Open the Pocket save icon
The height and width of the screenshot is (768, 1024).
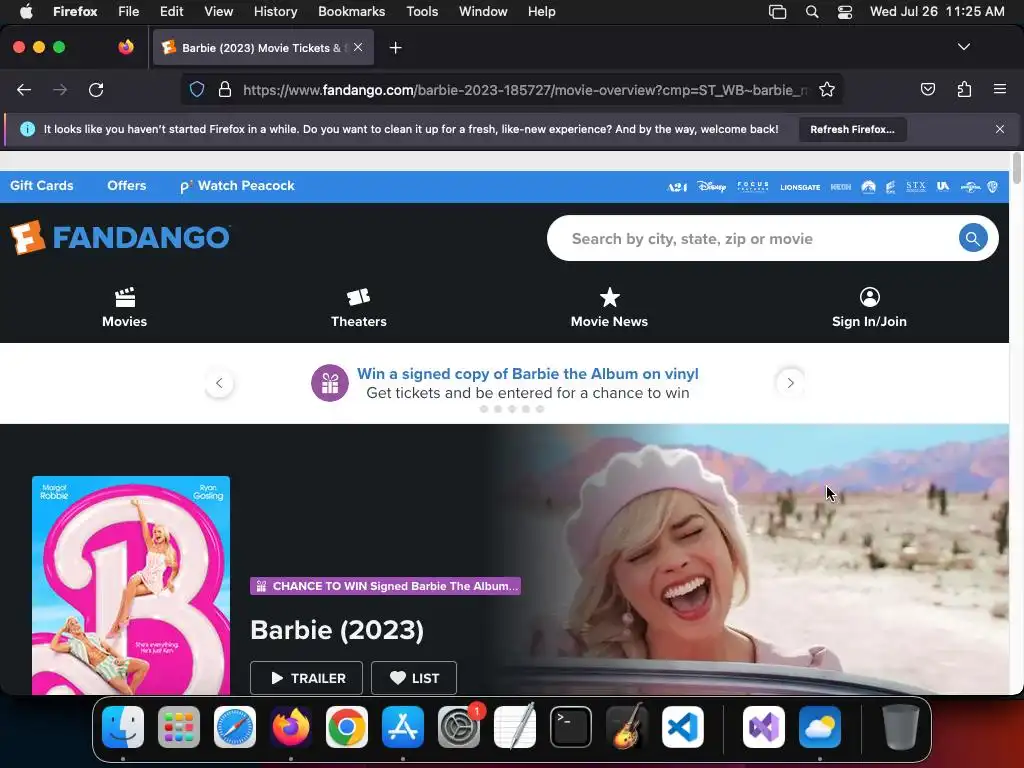pyautogui.click(x=927, y=89)
